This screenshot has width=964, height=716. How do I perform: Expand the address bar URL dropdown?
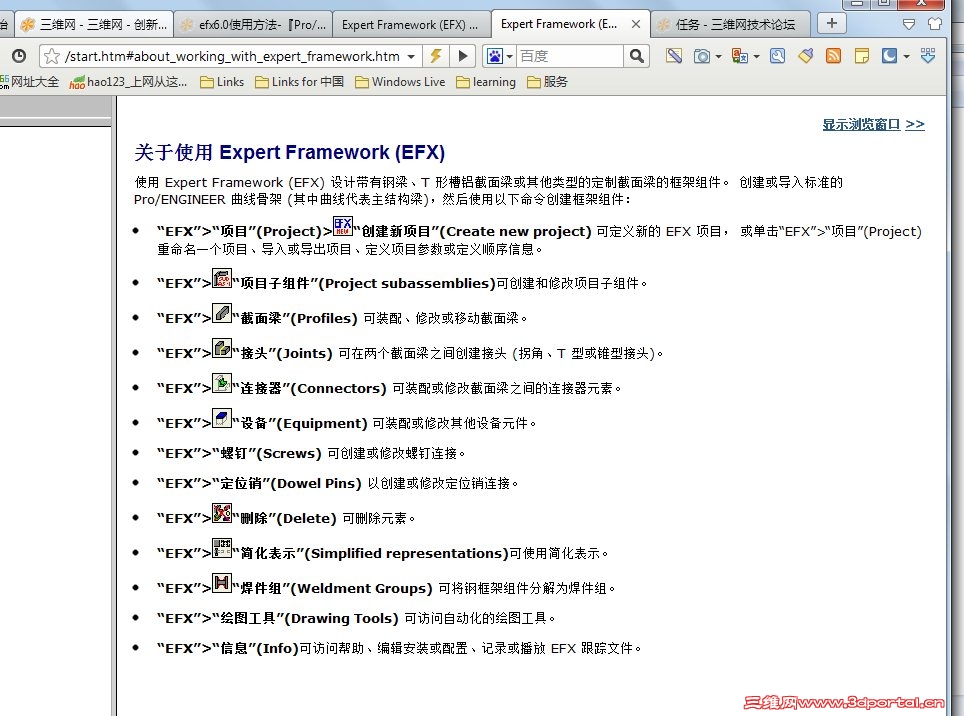point(411,57)
